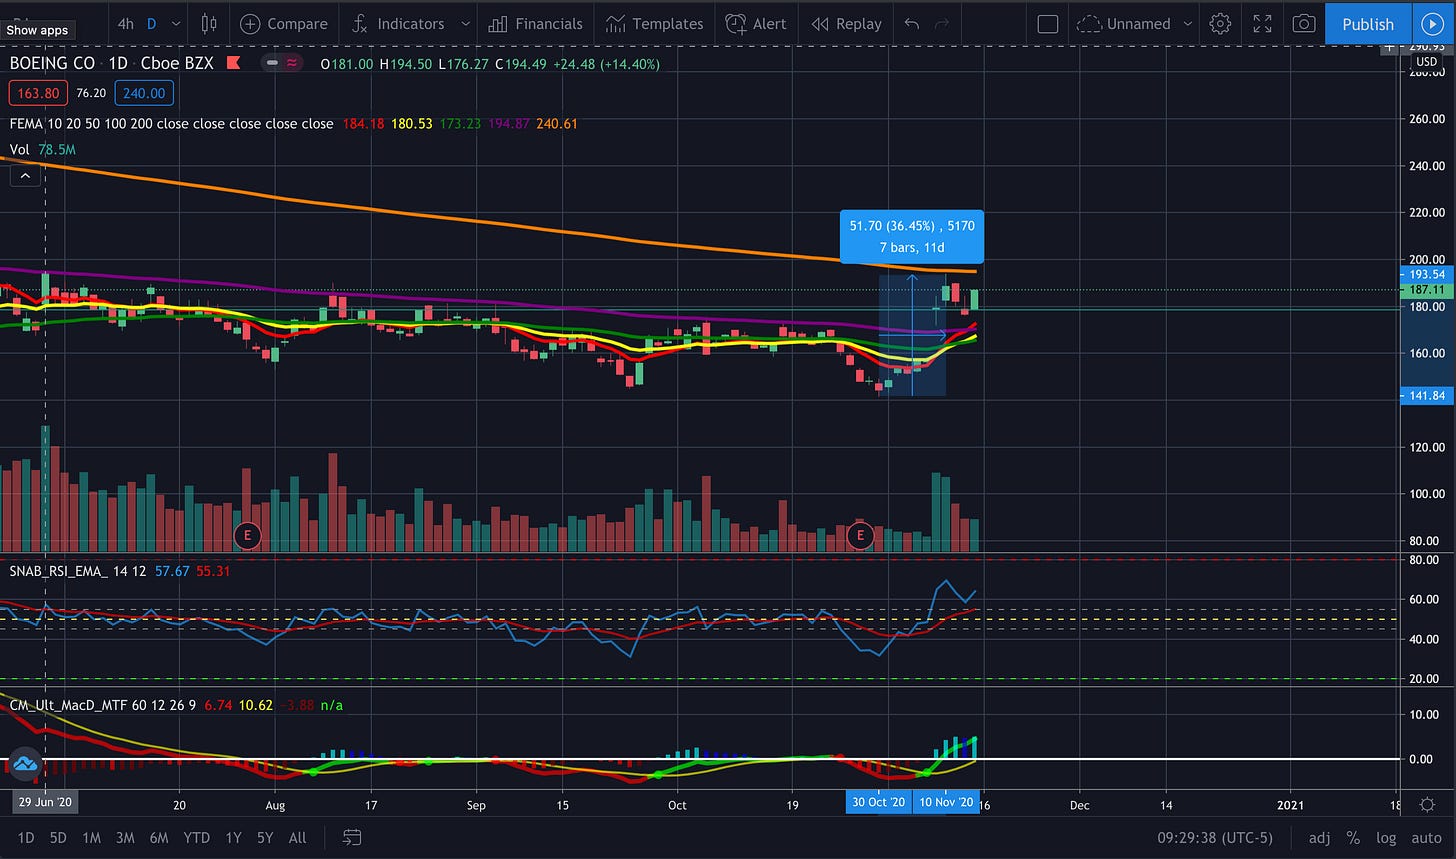1456x859 pixels.
Task: Open Financials for Boeing
Action: pyautogui.click(x=536, y=23)
